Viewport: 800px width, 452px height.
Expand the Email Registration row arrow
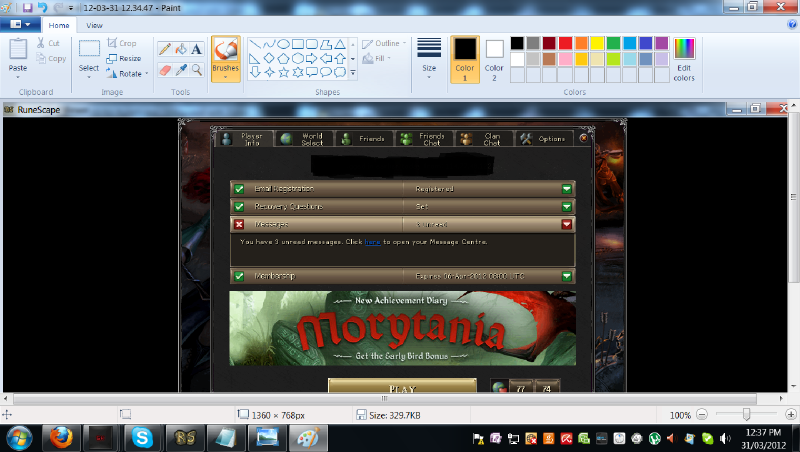[566, 189]
